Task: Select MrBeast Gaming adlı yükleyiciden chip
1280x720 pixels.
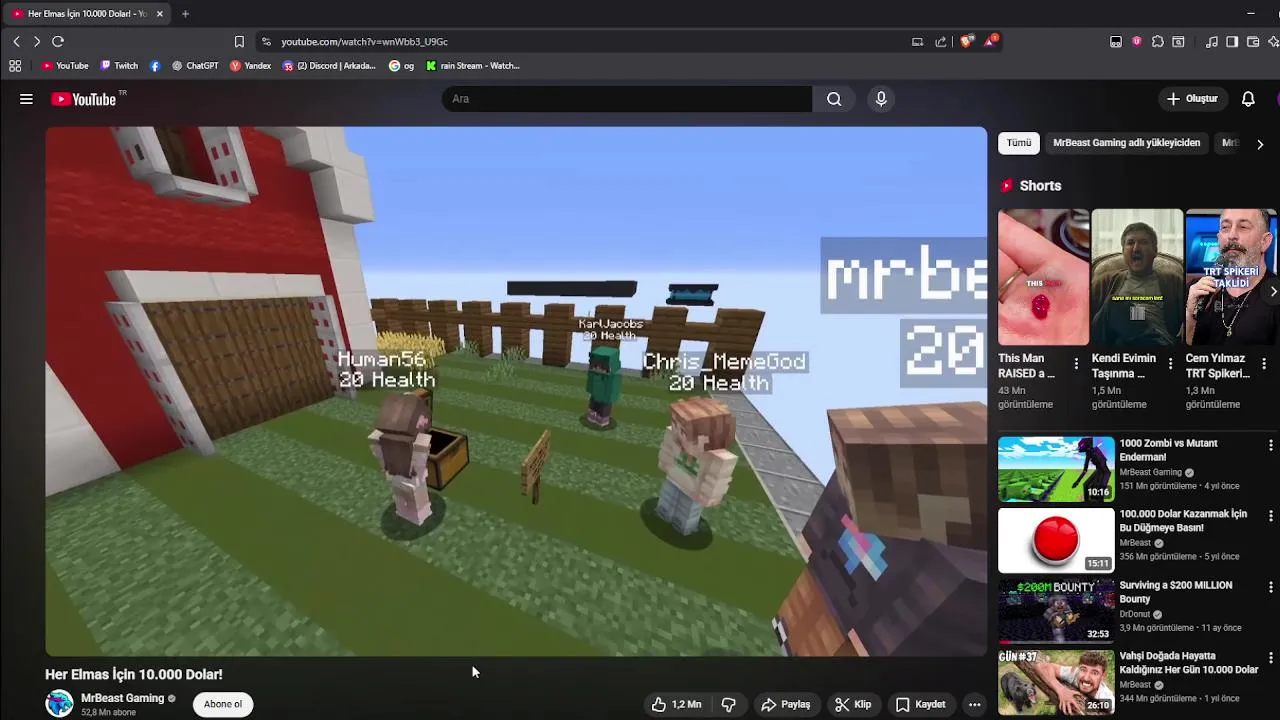Action: [x=1126, y=143]
